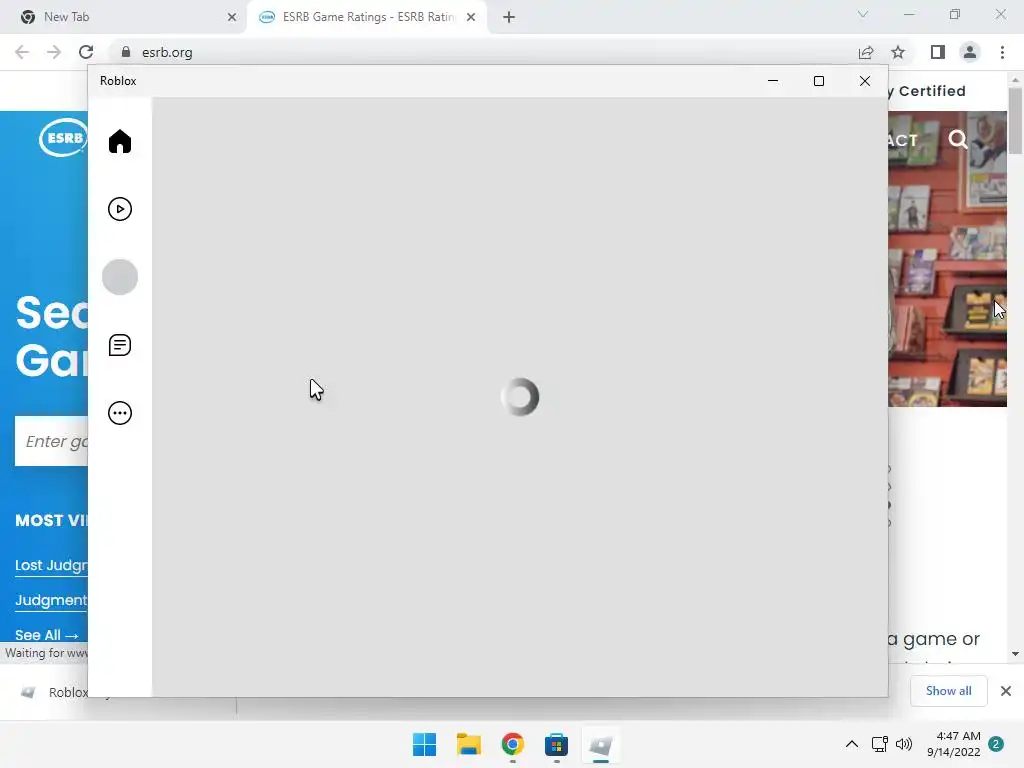This screenshot has height=768, width=1024.
Task: Bookmark this tab with the star icon
Action: point(898,52)
